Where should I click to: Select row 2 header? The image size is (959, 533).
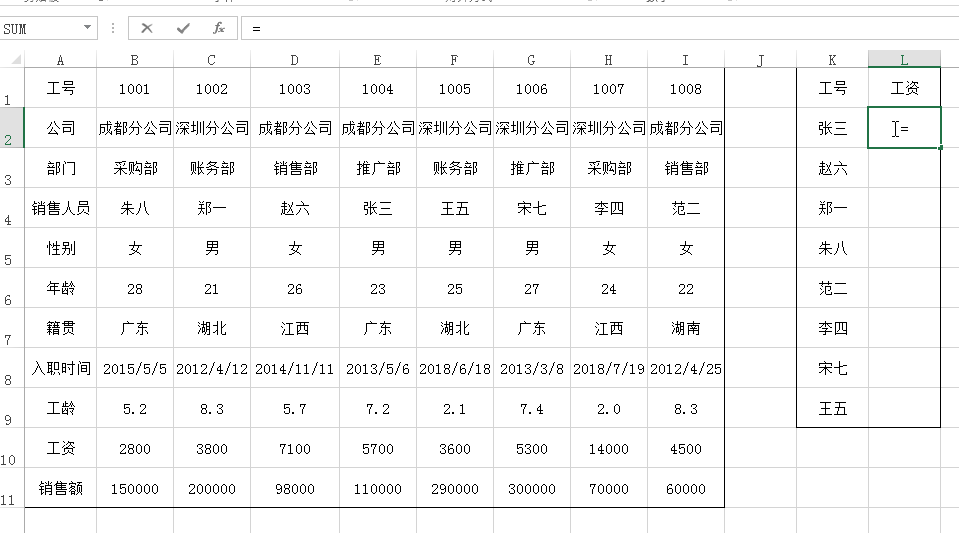click(x=12, y=128)
